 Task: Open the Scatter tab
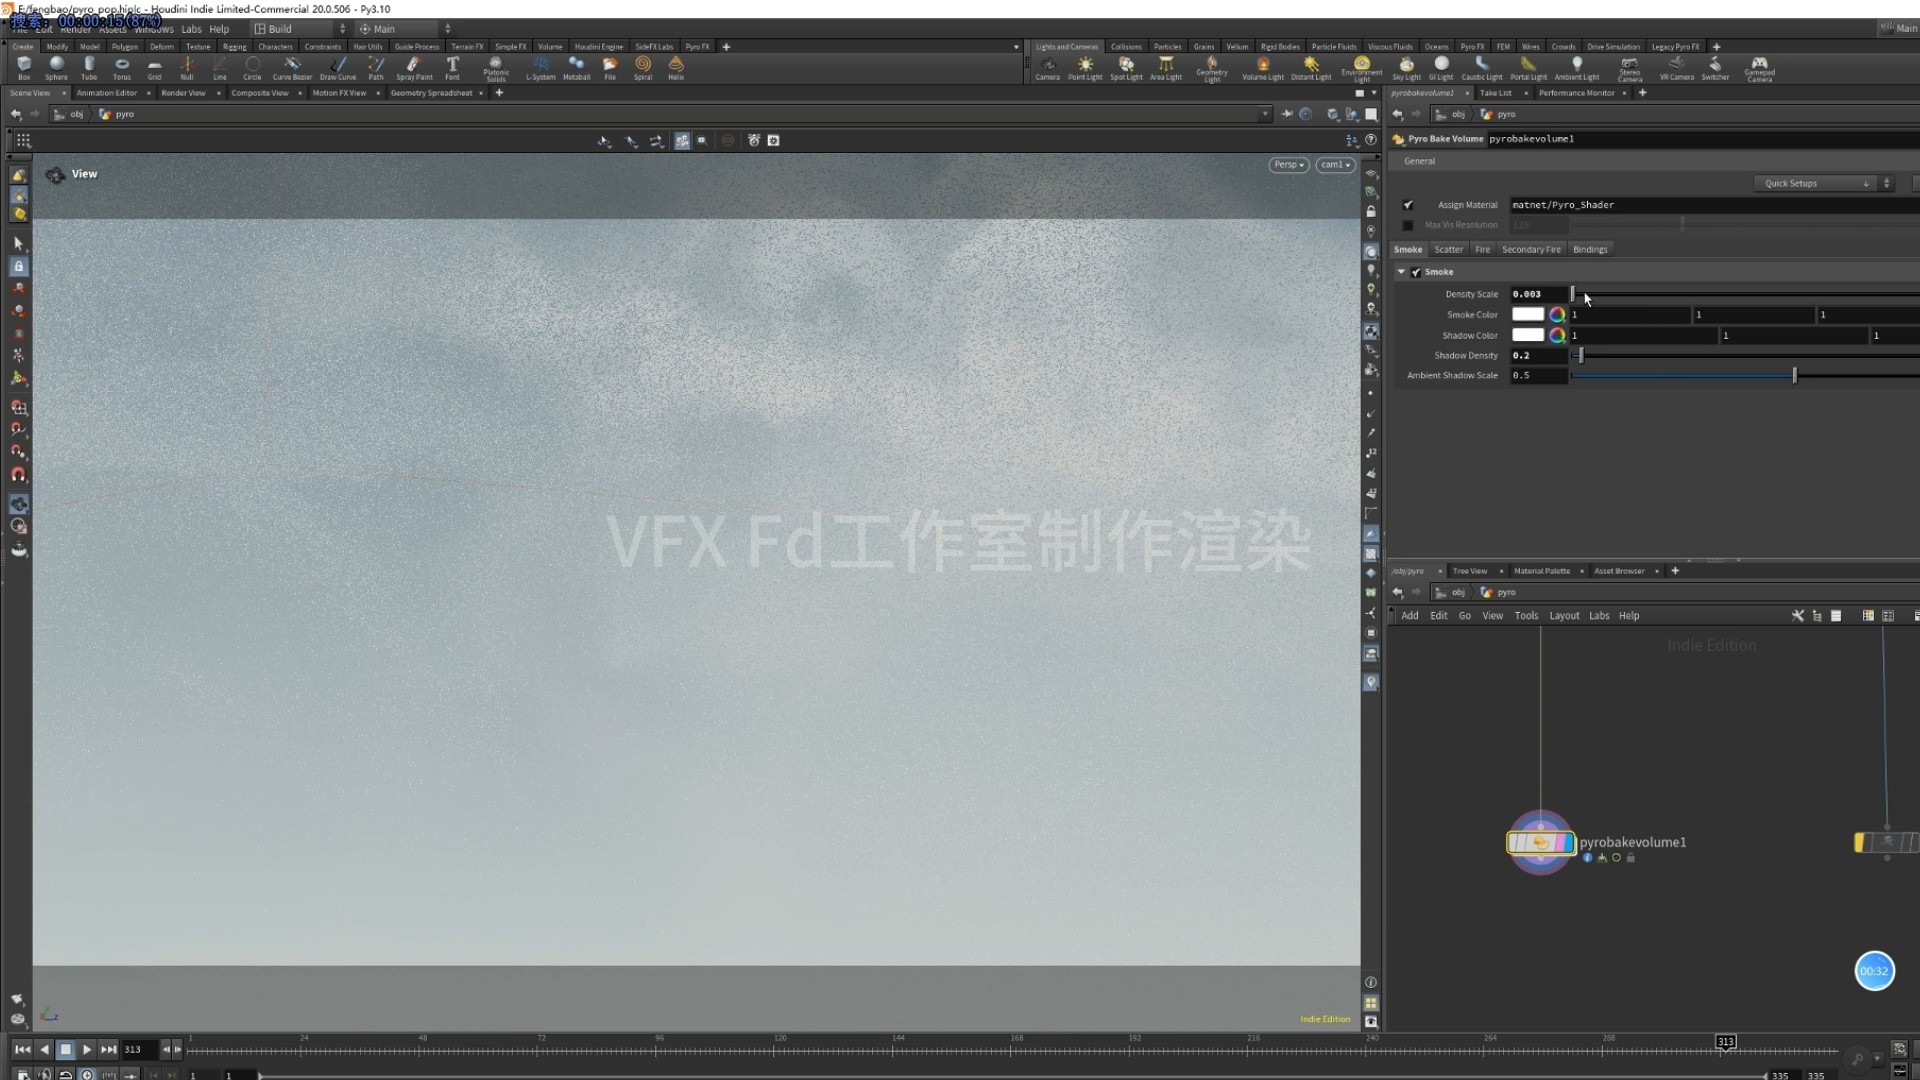(x=1447, y=250)
